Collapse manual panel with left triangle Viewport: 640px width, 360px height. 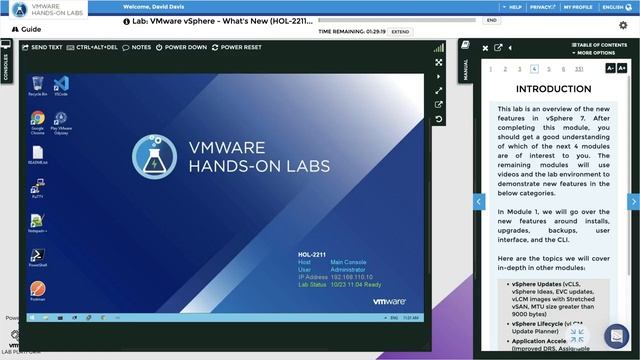click(x=510, y=48)
